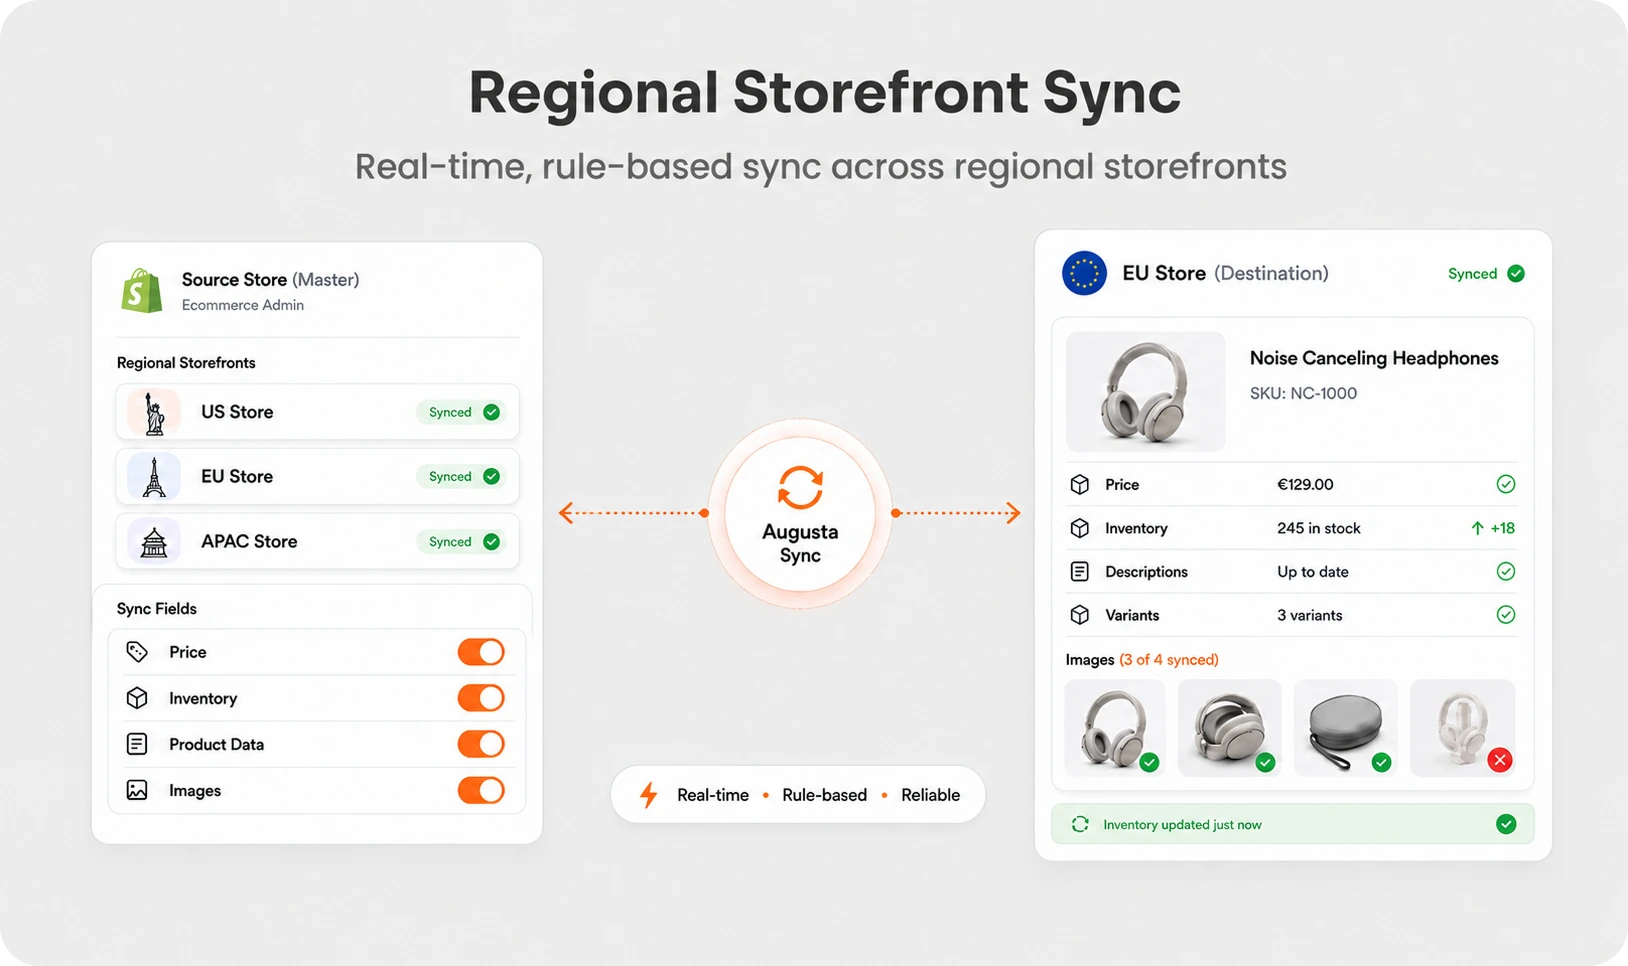Click the green up arrow +18 indicator
The image size is (1628, 966).
(1493, 528)
